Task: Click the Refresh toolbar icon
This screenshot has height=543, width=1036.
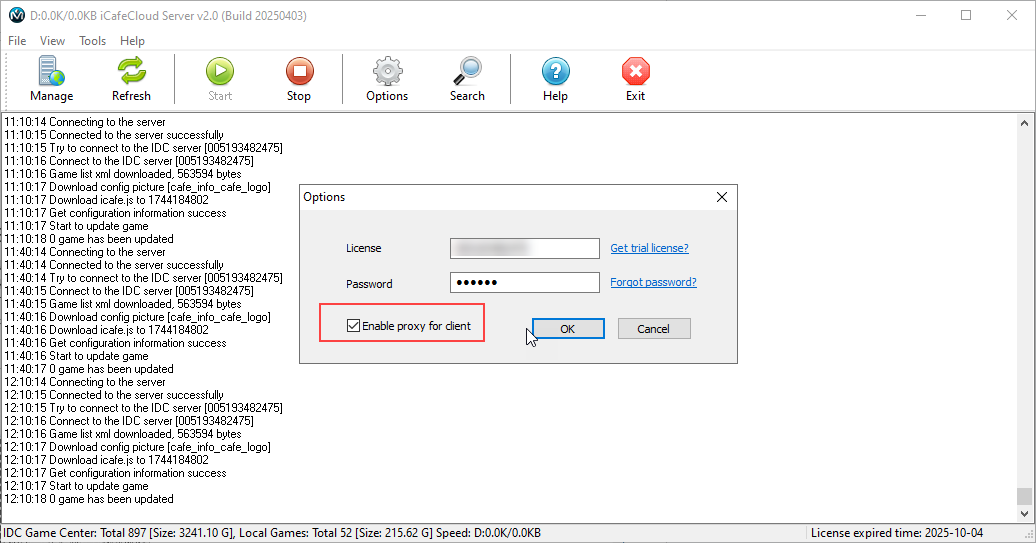Action: [x=131, y=72]
